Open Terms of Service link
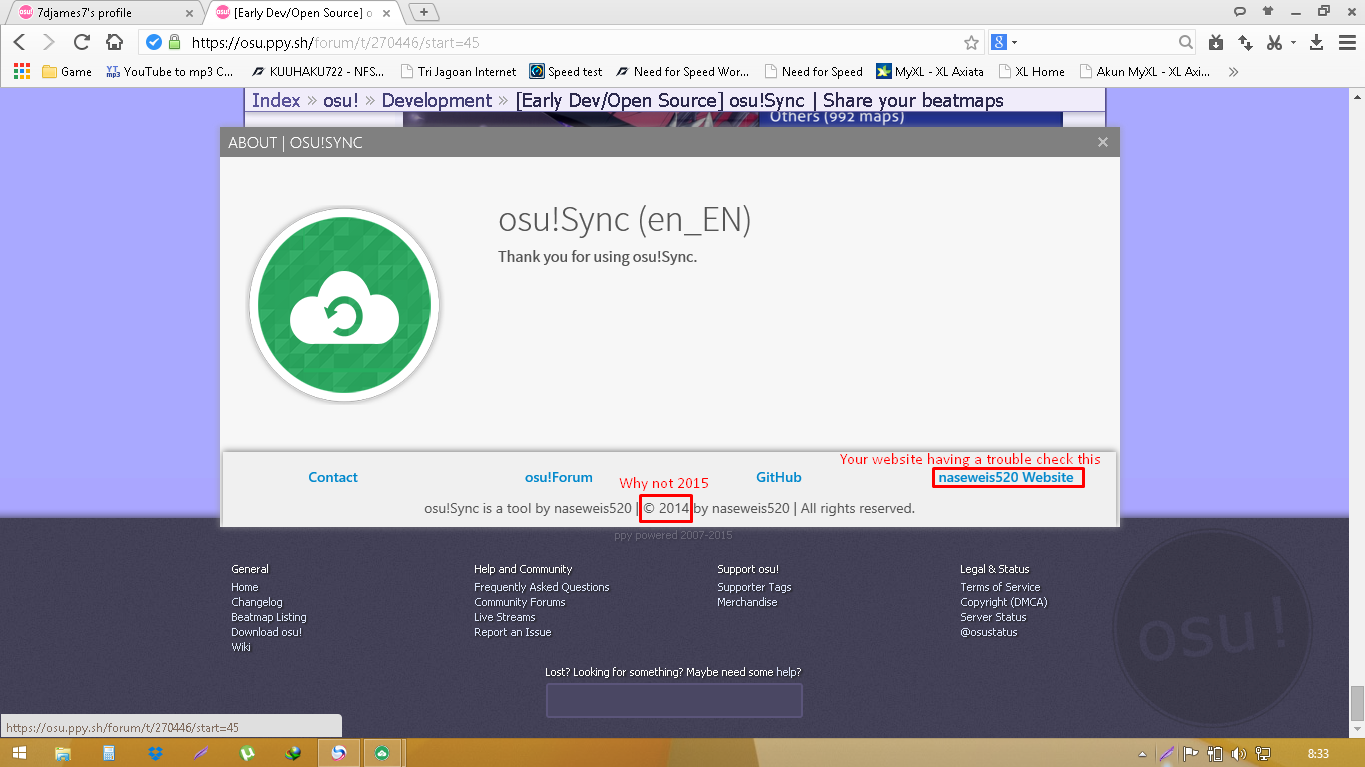This screenshot has width=1365, height=767. (1000, 587)
